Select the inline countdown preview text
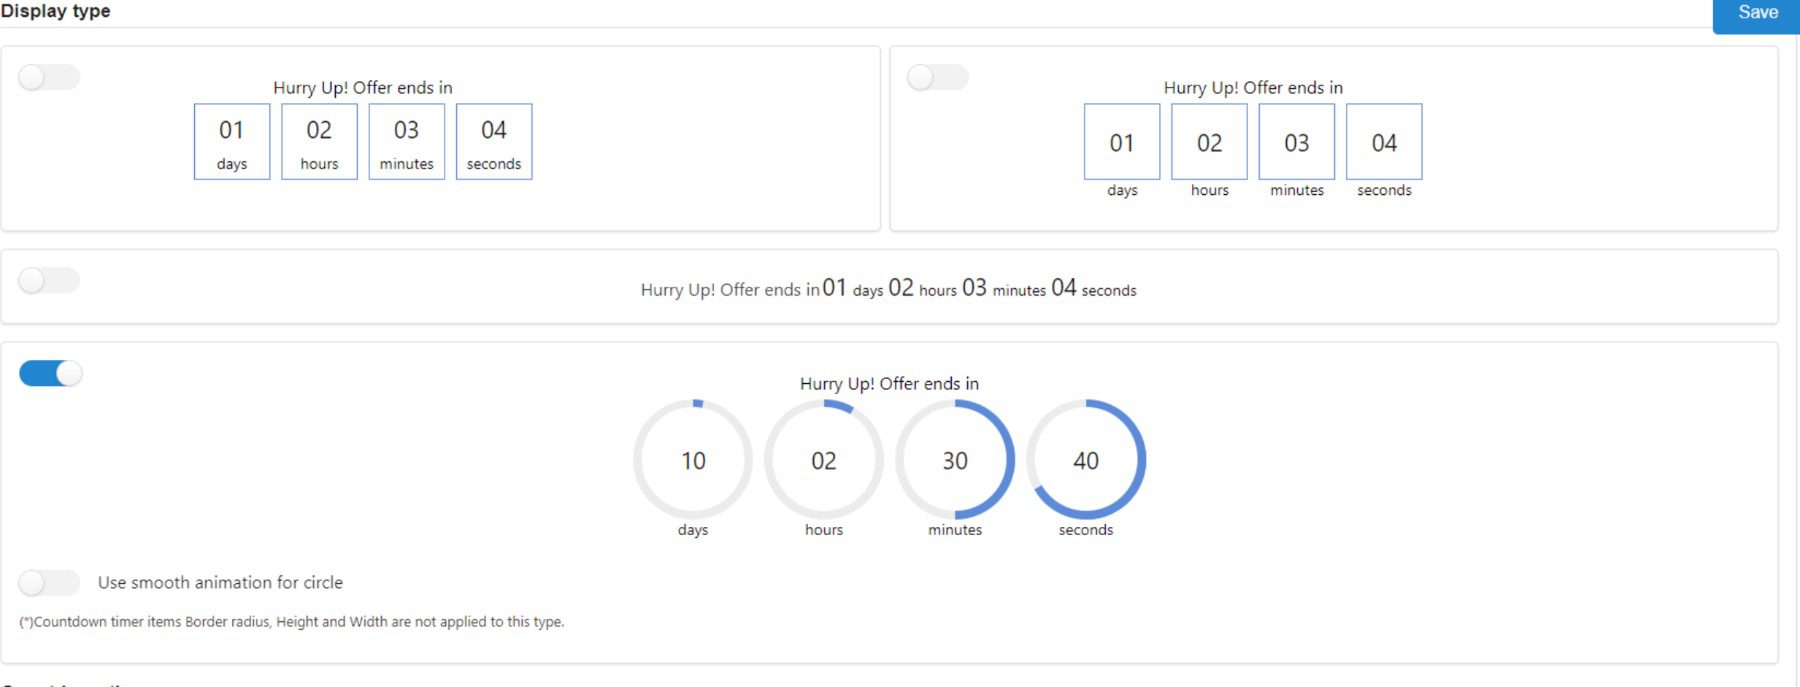1800x687 pixels. tap(888, 289)
